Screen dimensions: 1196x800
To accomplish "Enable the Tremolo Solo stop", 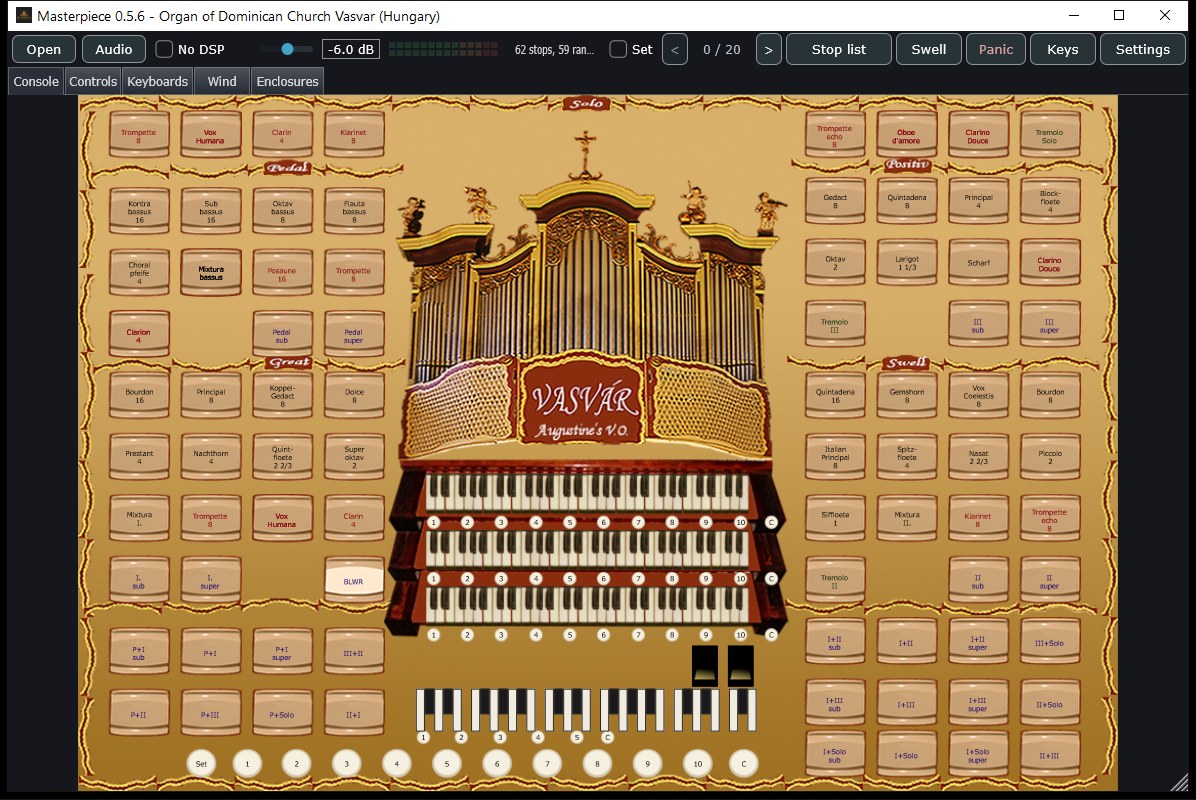I will [1050, 135].
